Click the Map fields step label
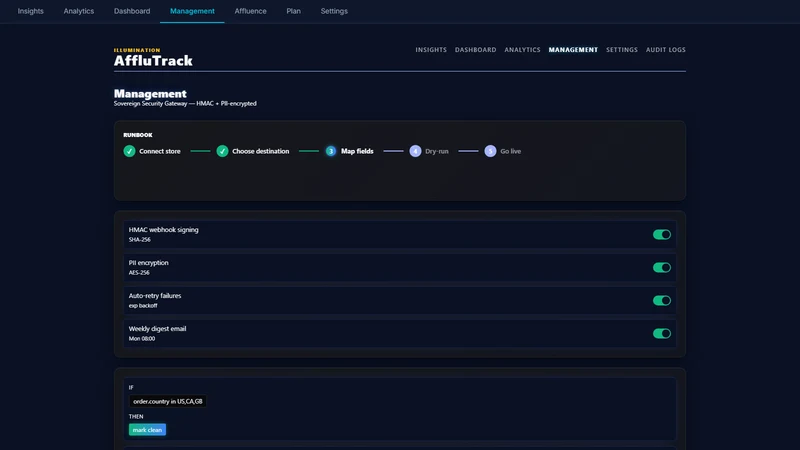800x450 pixels. point(357,152)
